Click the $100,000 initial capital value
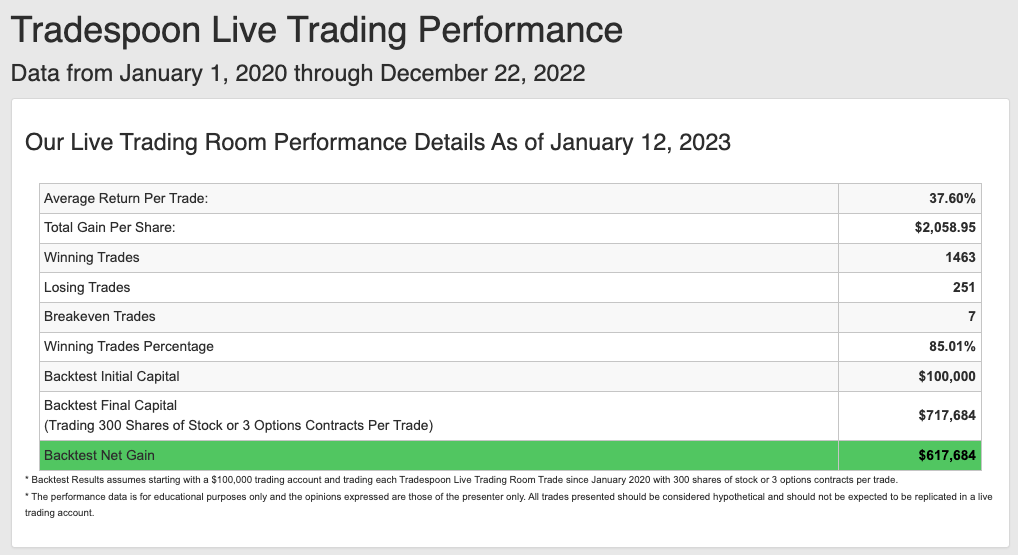This screenshot has height=555, width=1018. click(947, 376)
